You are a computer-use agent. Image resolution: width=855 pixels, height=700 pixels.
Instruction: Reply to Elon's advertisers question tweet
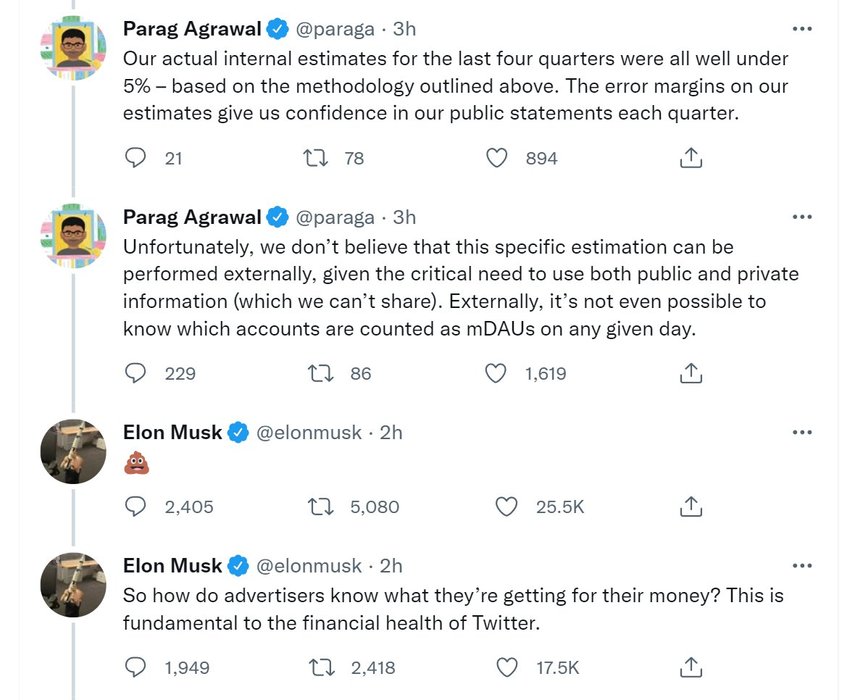(136, 667)
